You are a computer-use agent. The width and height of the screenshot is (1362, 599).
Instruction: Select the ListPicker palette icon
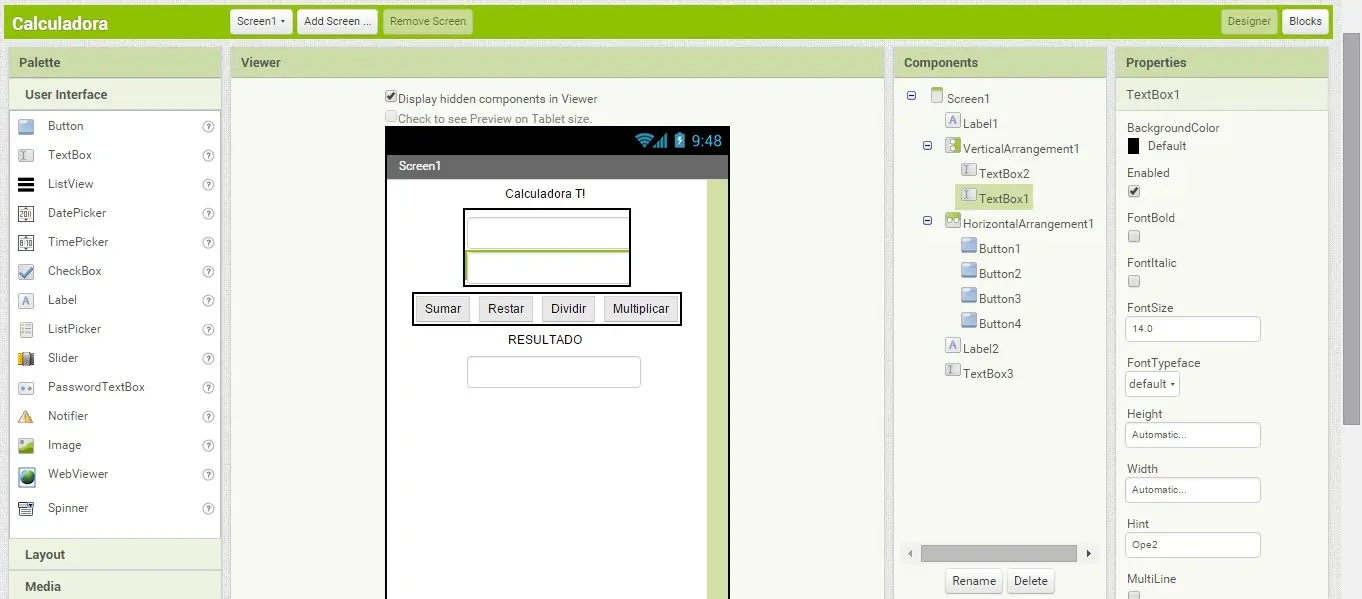(x=27, y=329)
